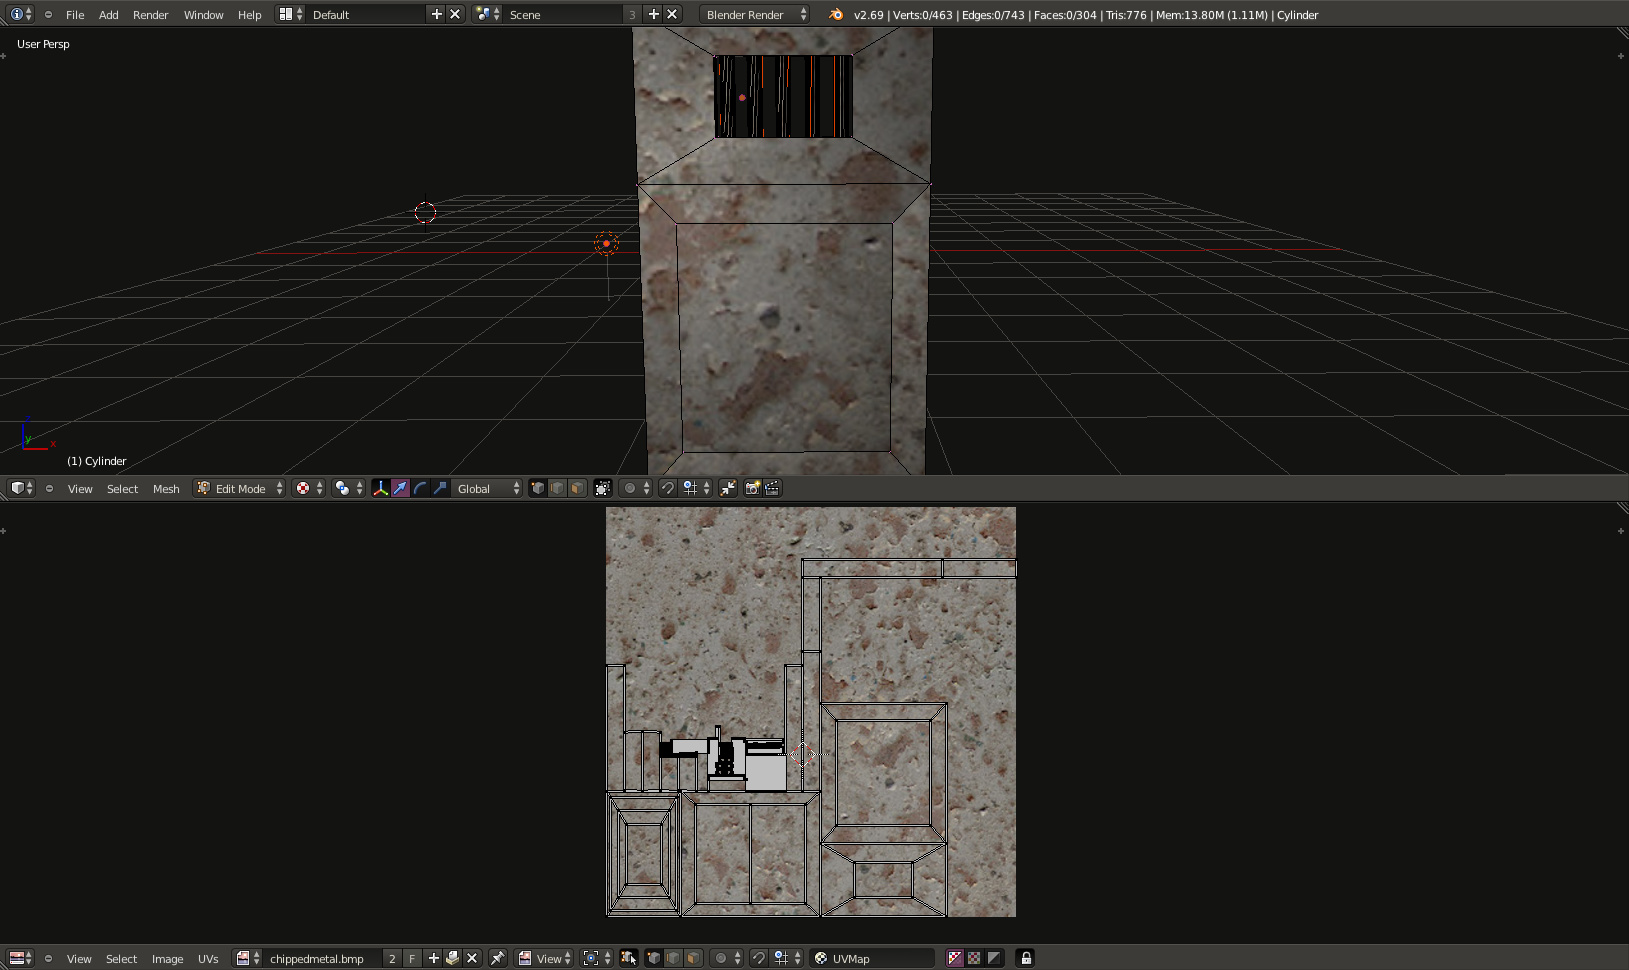Toggle snap magnet in UV editor
This screenshot has height=970, width=1629.
tap(758, 958)
